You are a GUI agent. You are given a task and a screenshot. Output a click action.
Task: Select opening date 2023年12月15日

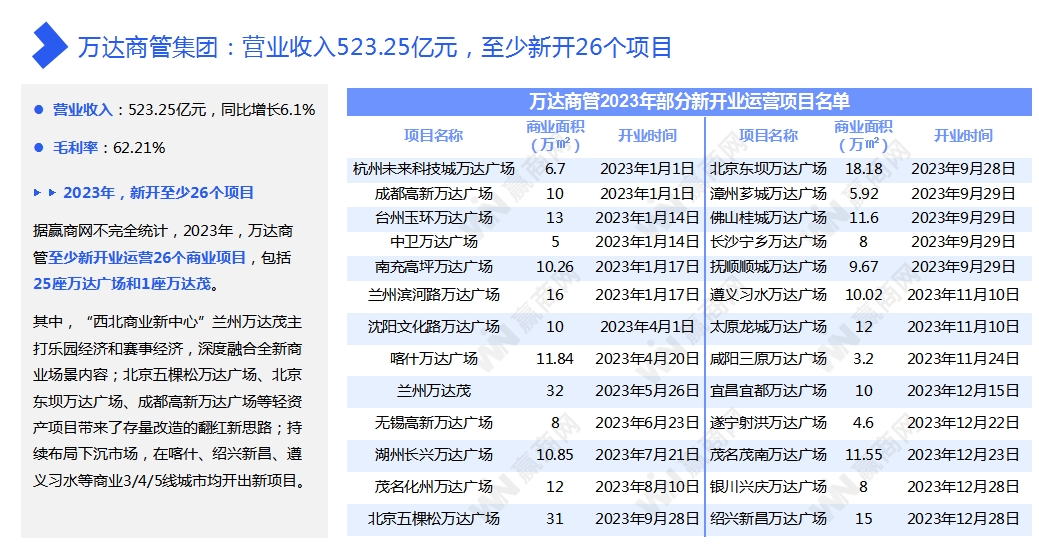[963, 391]
